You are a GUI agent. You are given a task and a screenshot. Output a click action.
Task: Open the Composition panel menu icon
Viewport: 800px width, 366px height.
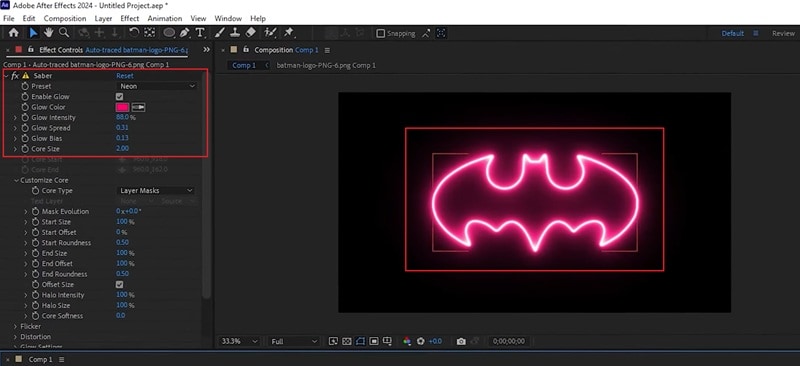pos(327,50)
